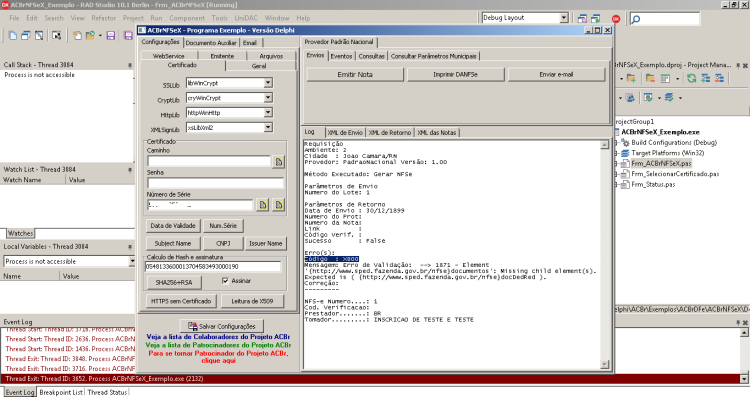Click the Open project folder icon
750x398 pixels.
[x=90, y=35]
